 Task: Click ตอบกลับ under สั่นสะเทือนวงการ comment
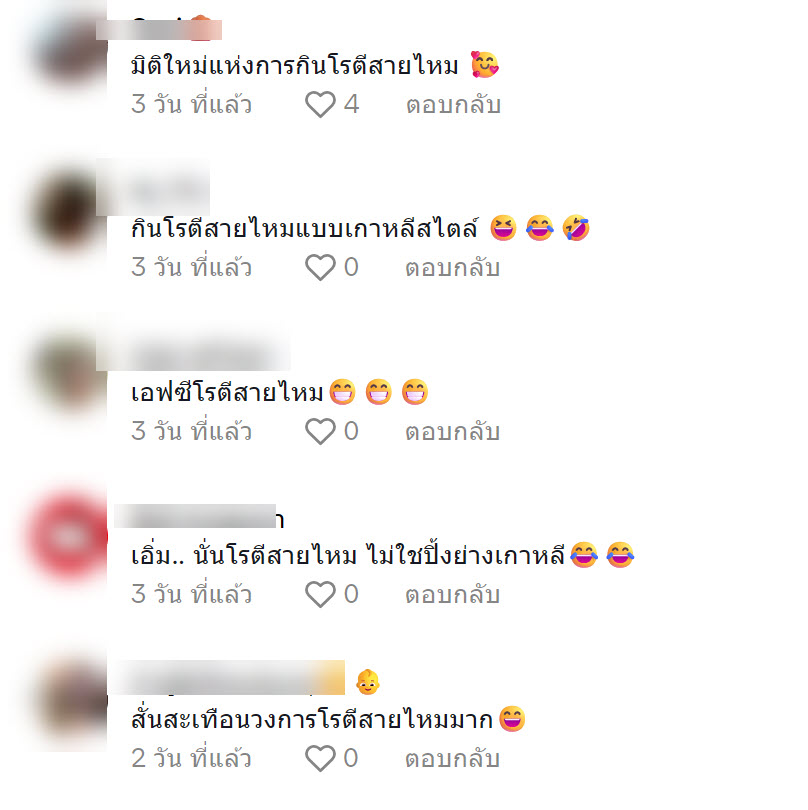[x=453, y=758]
